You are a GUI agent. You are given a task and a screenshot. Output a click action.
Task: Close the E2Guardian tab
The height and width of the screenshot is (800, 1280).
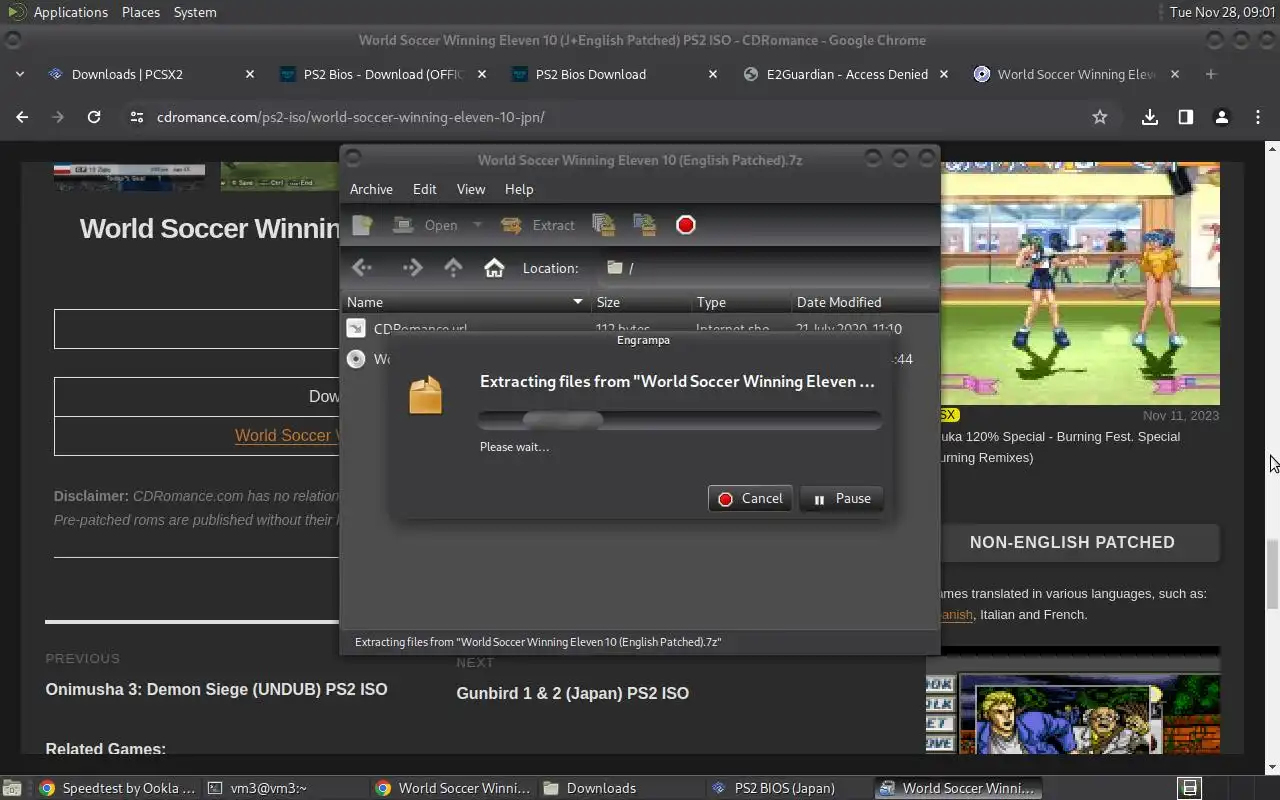(943, 74)
